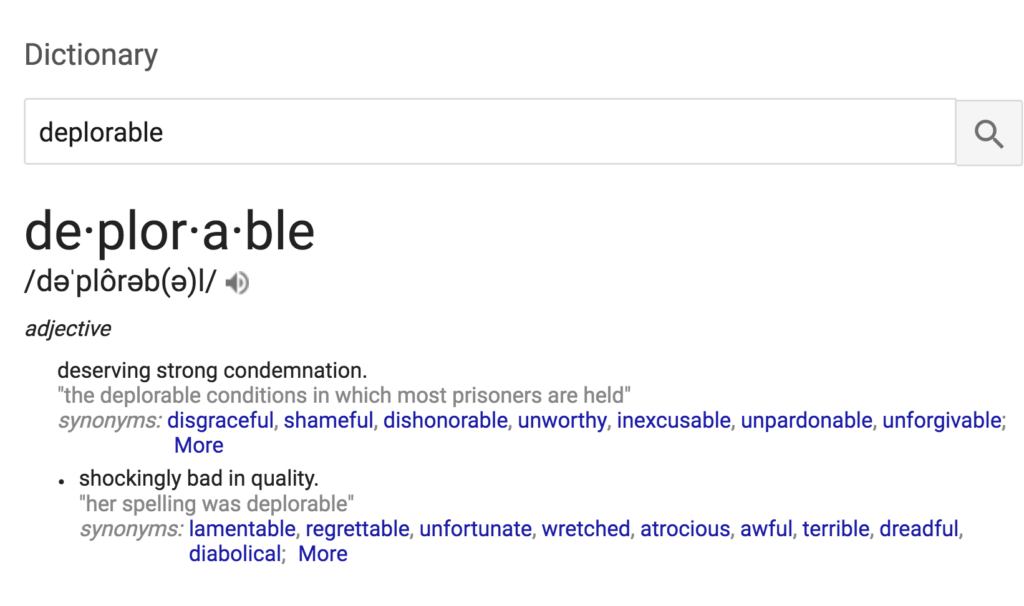Play the pronunciation audio speaker icon
Screen dimensions: 1024x606
[237, 283]
